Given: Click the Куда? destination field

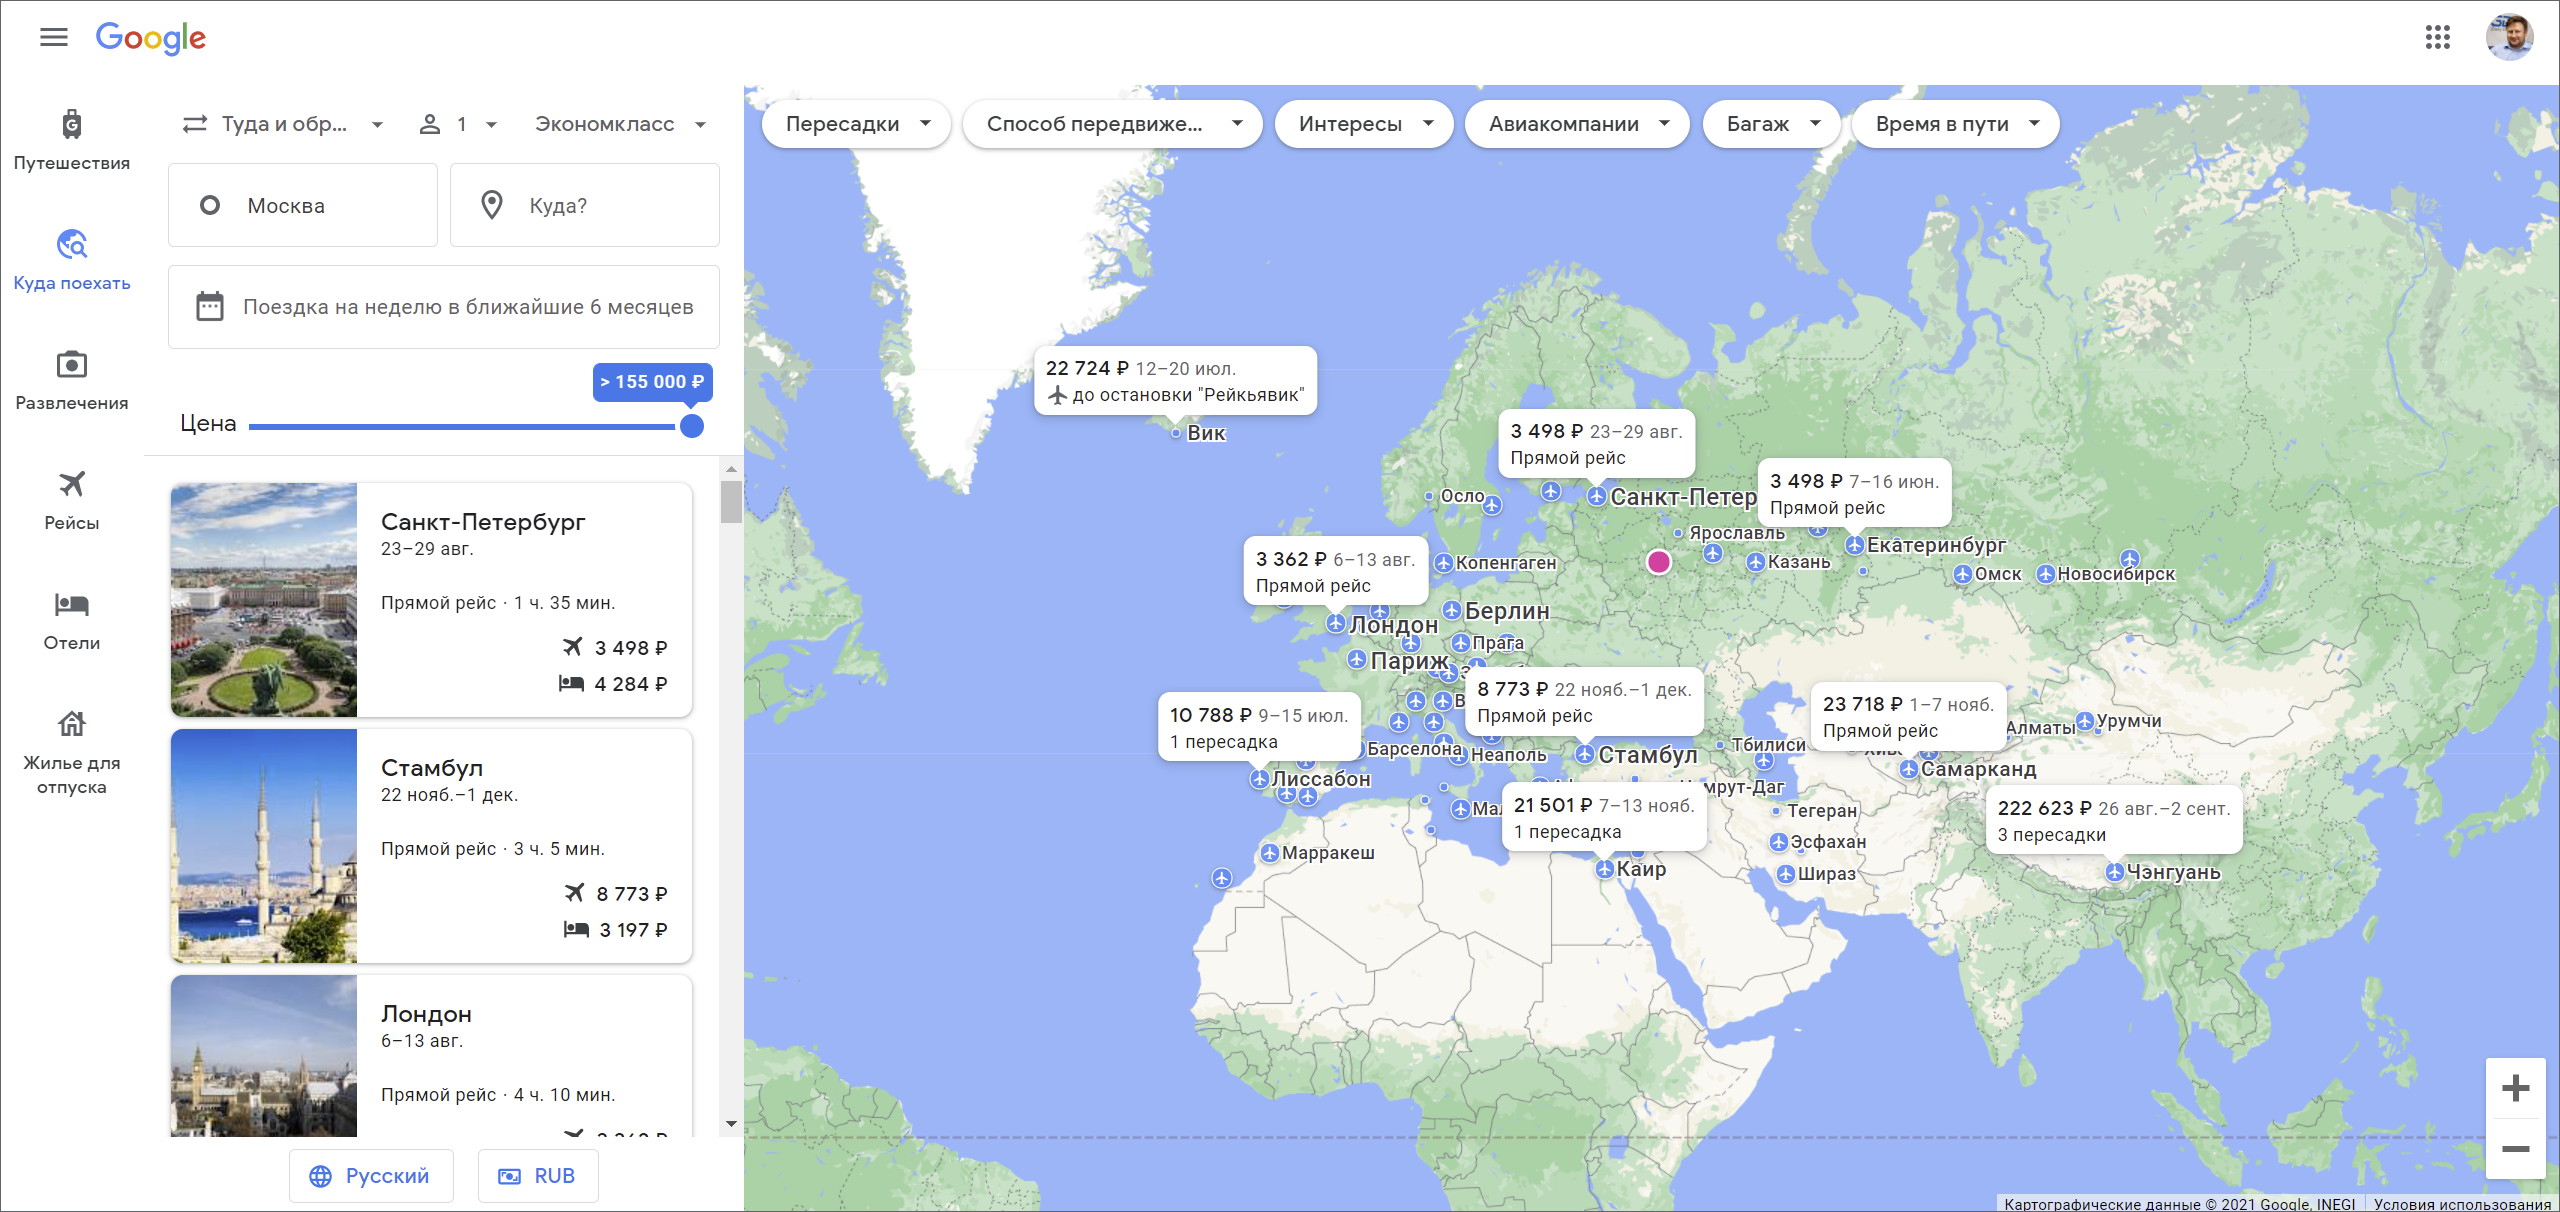Looking at the screenshot, I should (x=585, y=205).
